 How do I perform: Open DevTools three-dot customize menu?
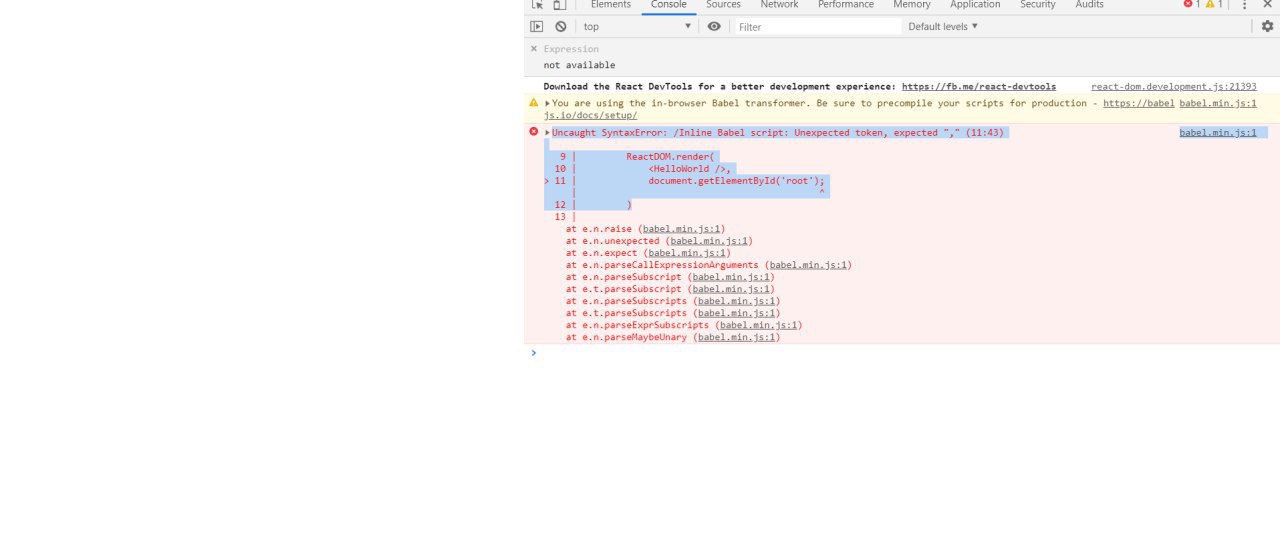[x=1244, y=5]
